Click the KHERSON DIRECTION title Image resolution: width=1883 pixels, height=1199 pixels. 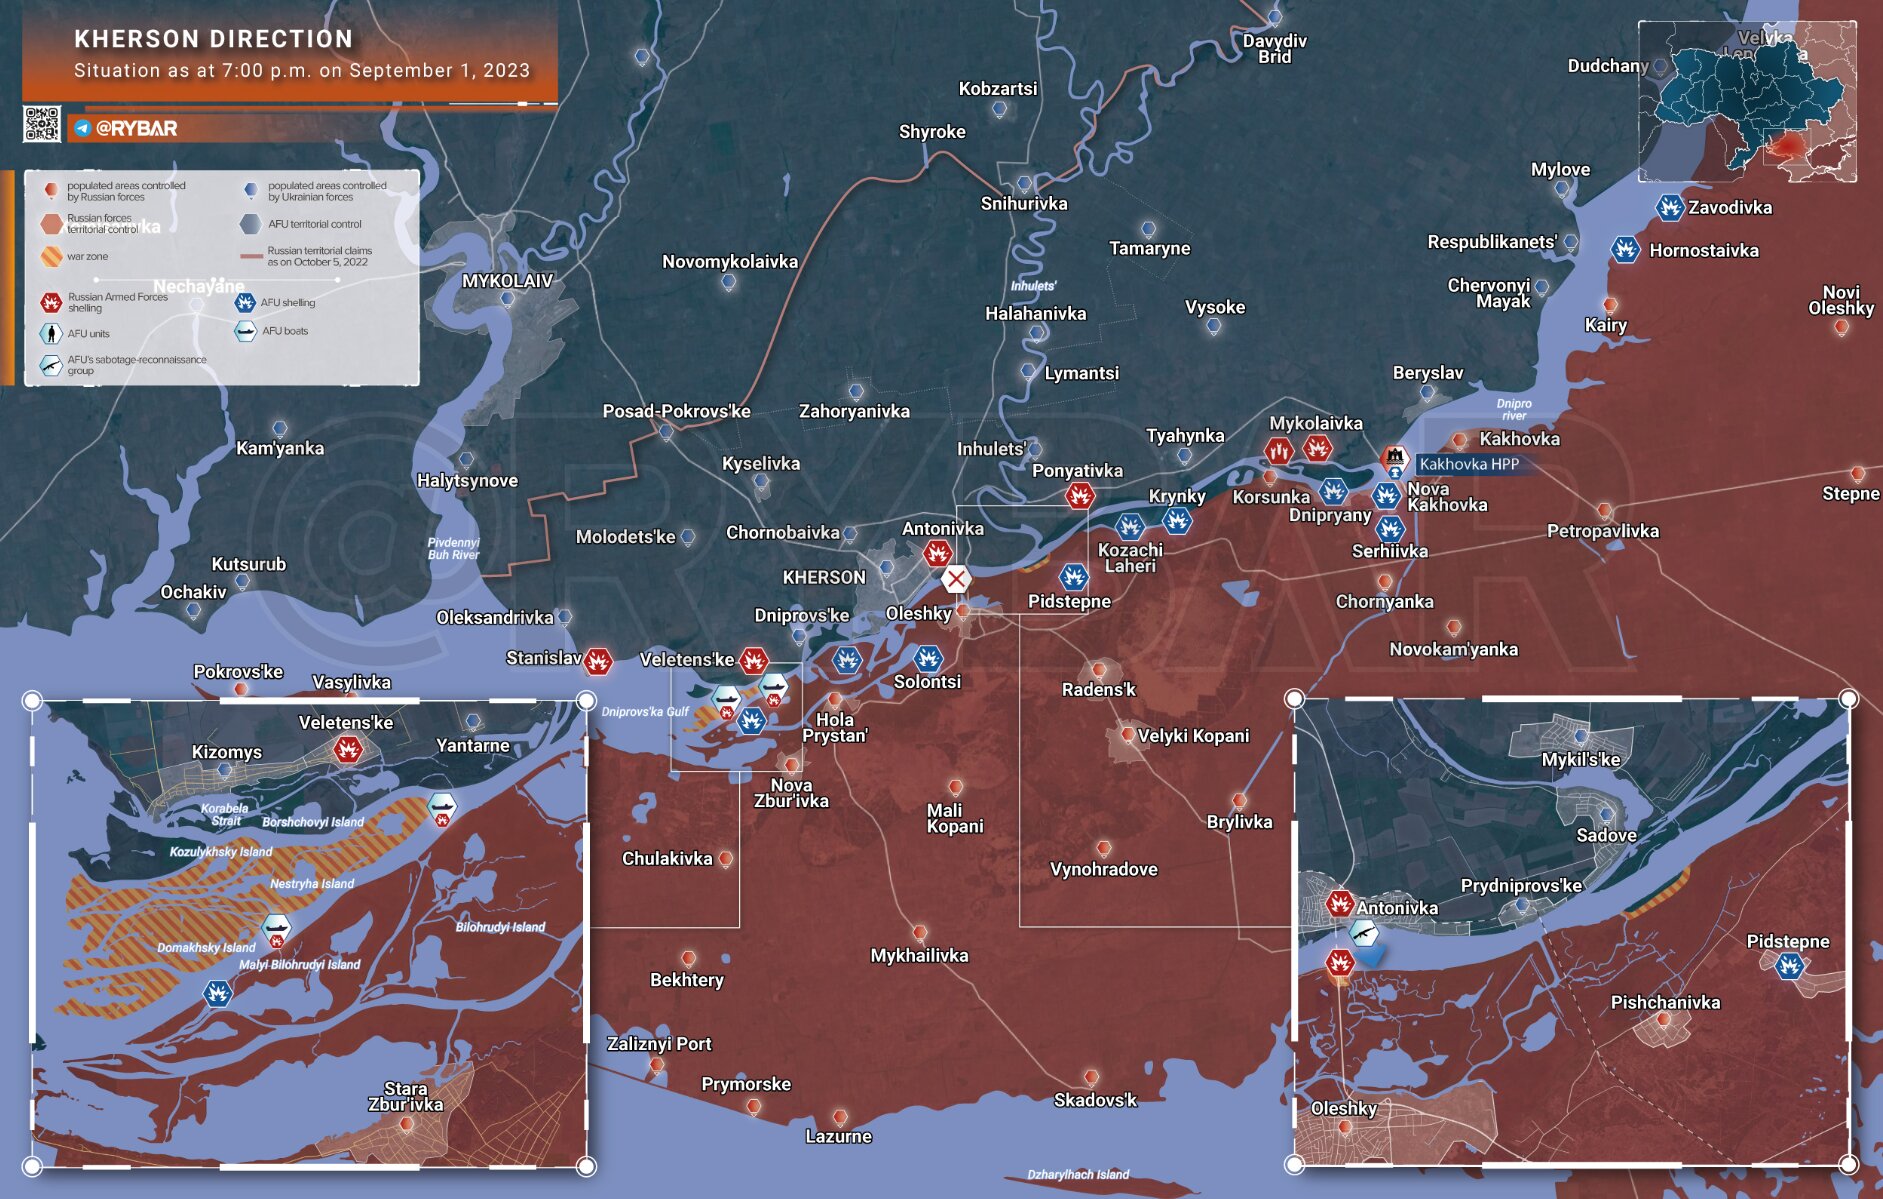214,39
